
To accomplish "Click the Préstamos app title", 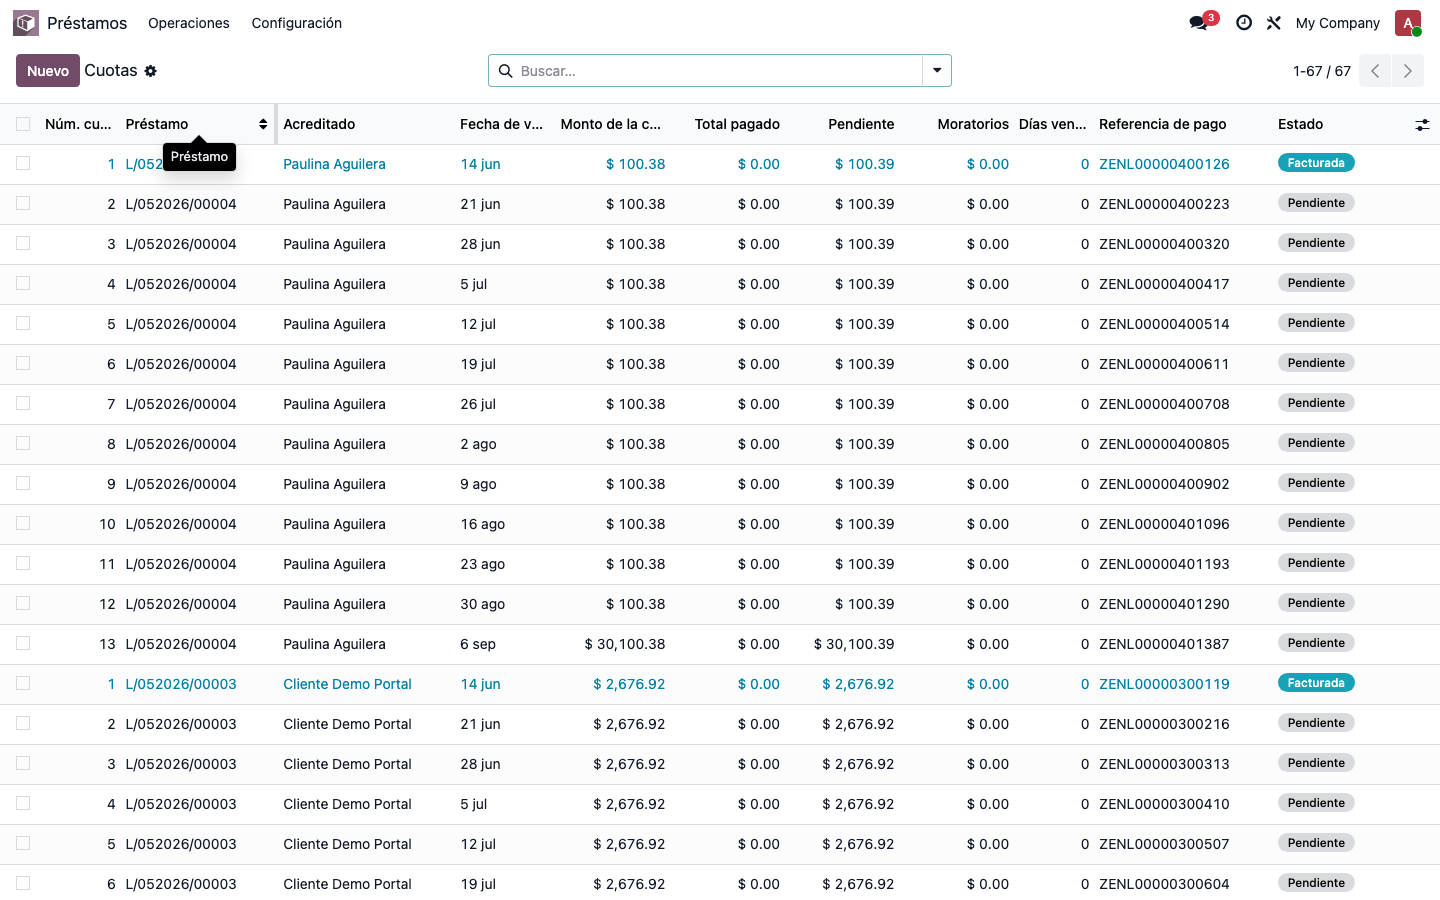I will [x=87, y=23].
